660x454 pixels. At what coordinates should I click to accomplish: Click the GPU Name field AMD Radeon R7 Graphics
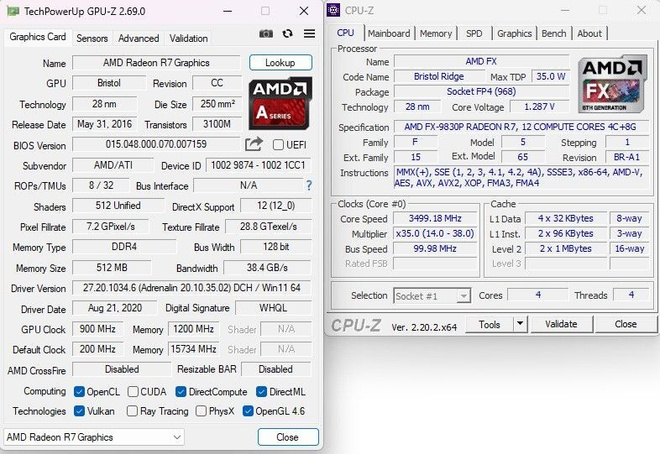click(x=156, y=63)
